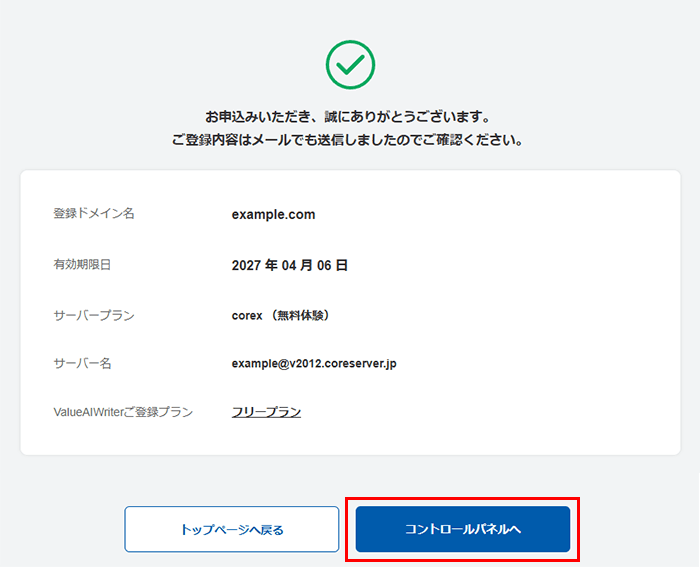Image resolution: width=700 pixels, height=568 pixels.
Task: Click the 月 character in the expiration date
Action: 310,265
